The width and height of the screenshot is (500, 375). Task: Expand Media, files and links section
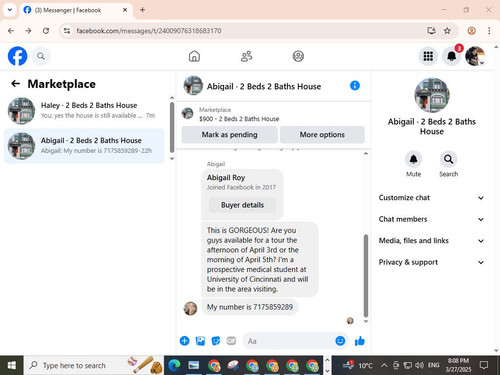point(431,241)
